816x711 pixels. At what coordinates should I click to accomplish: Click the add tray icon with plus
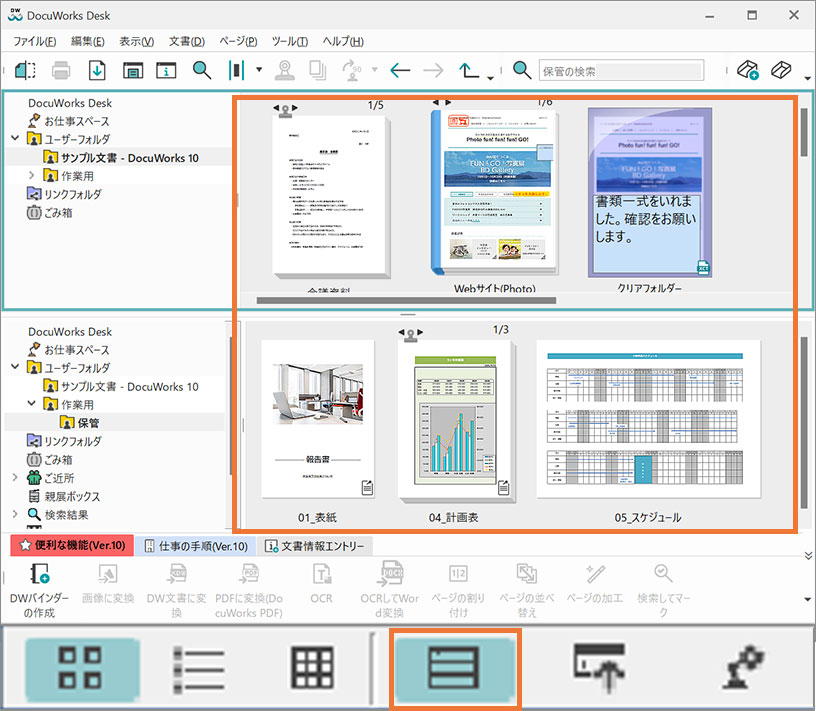pos(748,70)
